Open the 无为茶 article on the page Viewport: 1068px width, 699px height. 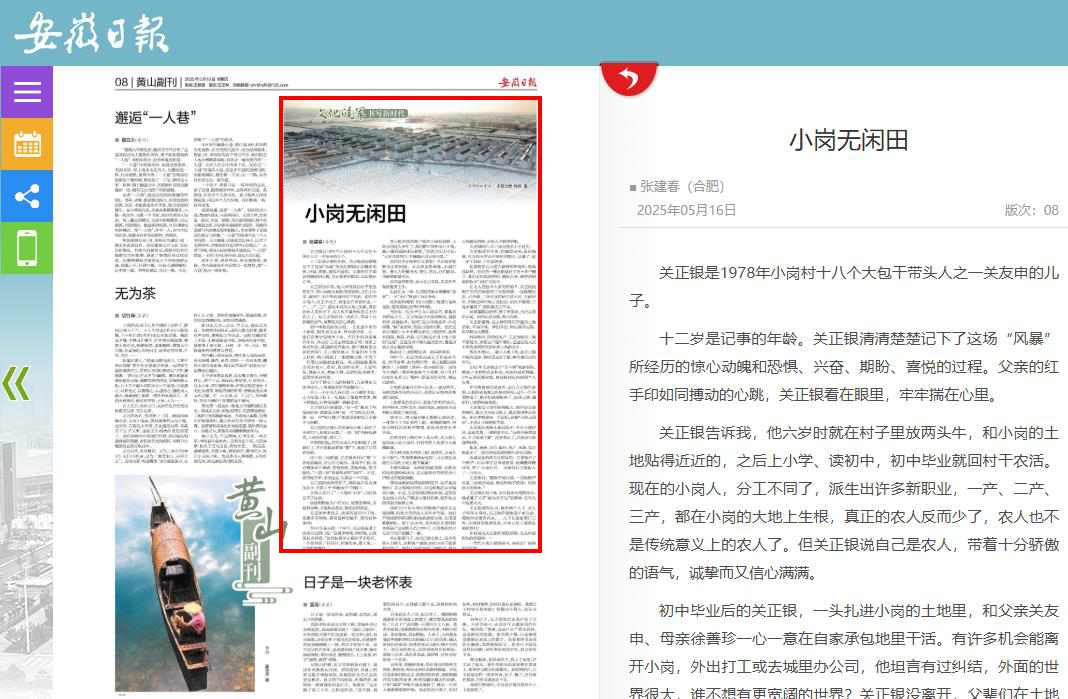135,293
